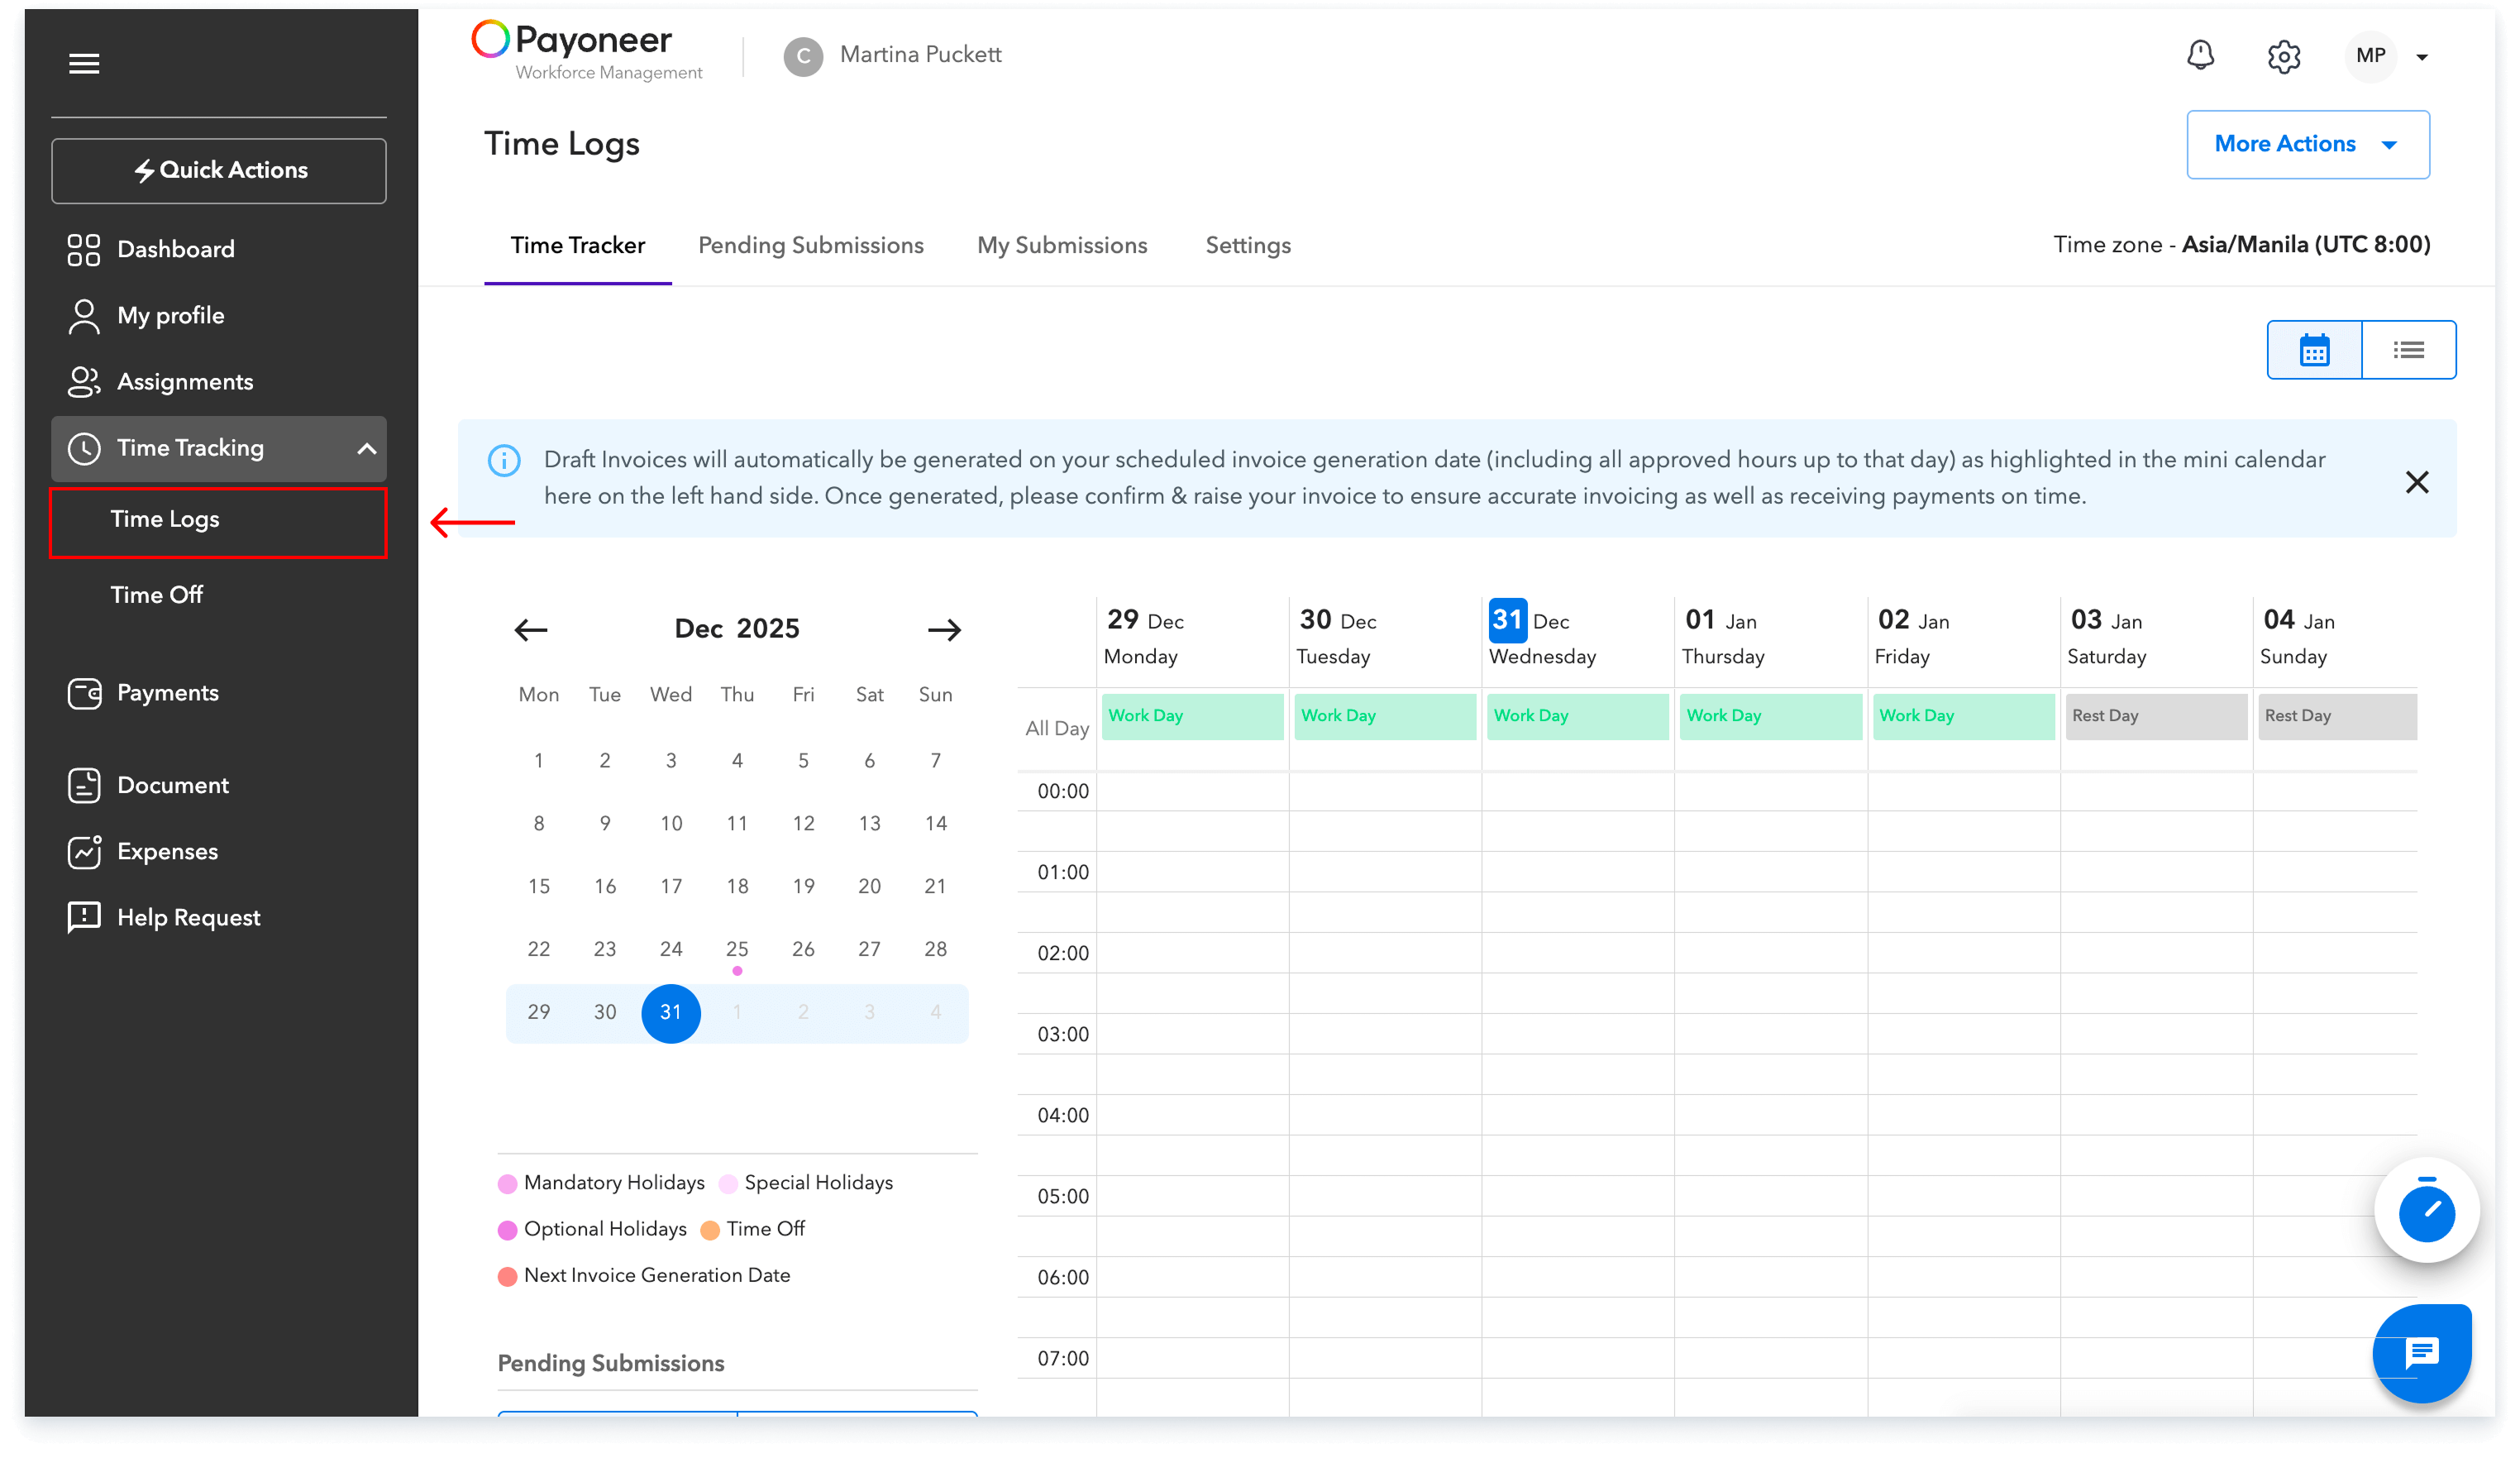Viewport: 2520px width, 1458px height.
Task: Open the My Submissions tab
Action: point(1061,246)
